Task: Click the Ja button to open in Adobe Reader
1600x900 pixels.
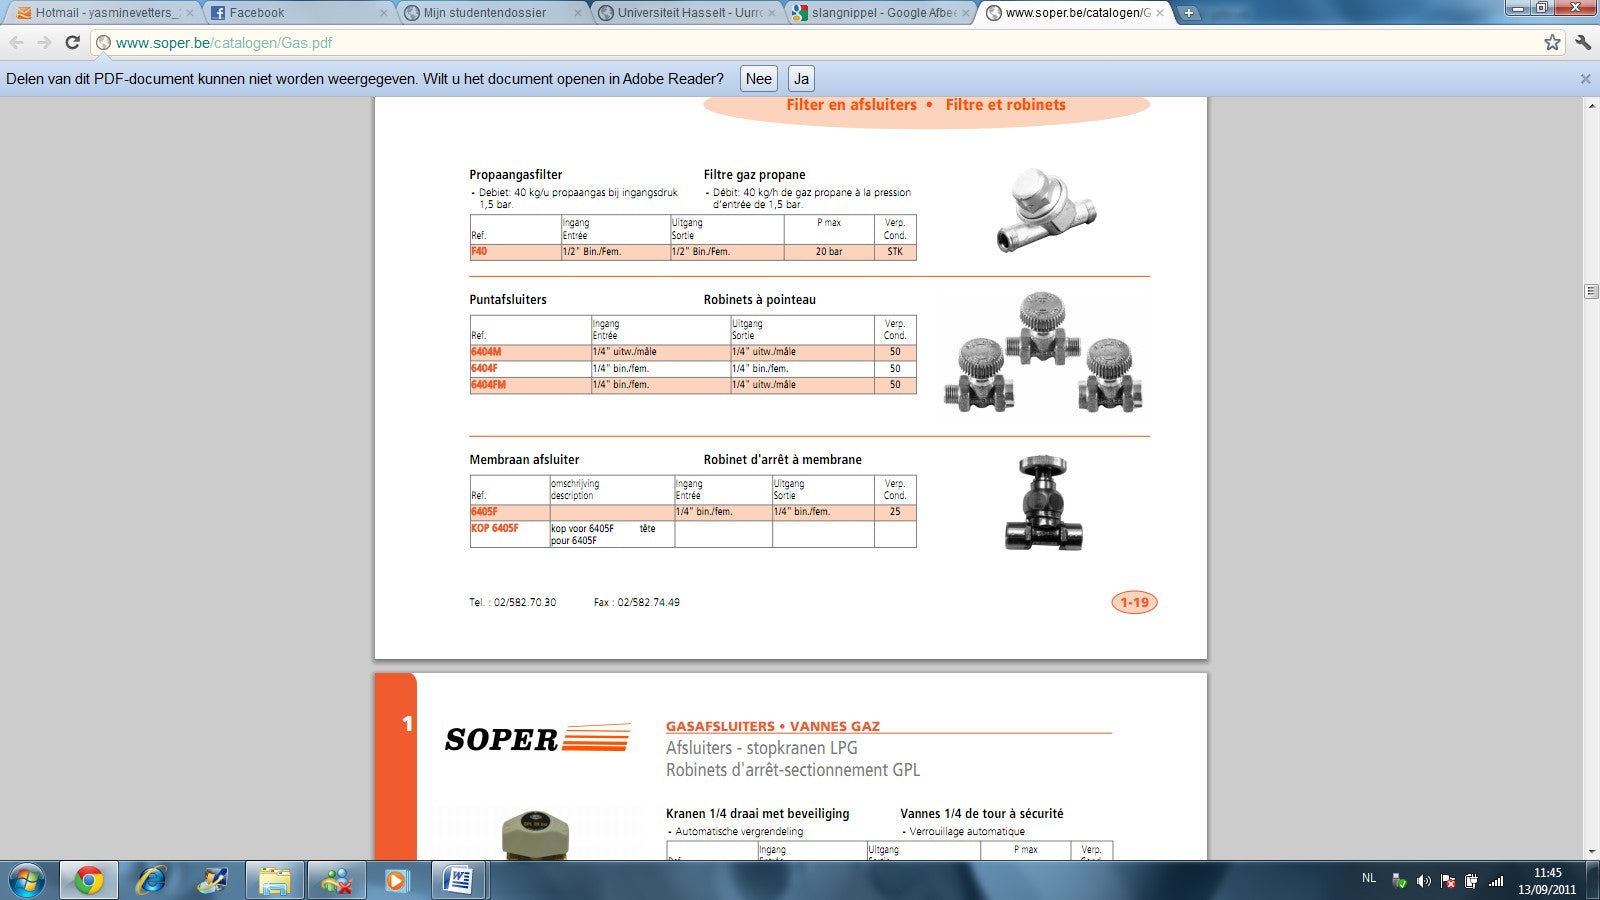Action: (801, 79)
